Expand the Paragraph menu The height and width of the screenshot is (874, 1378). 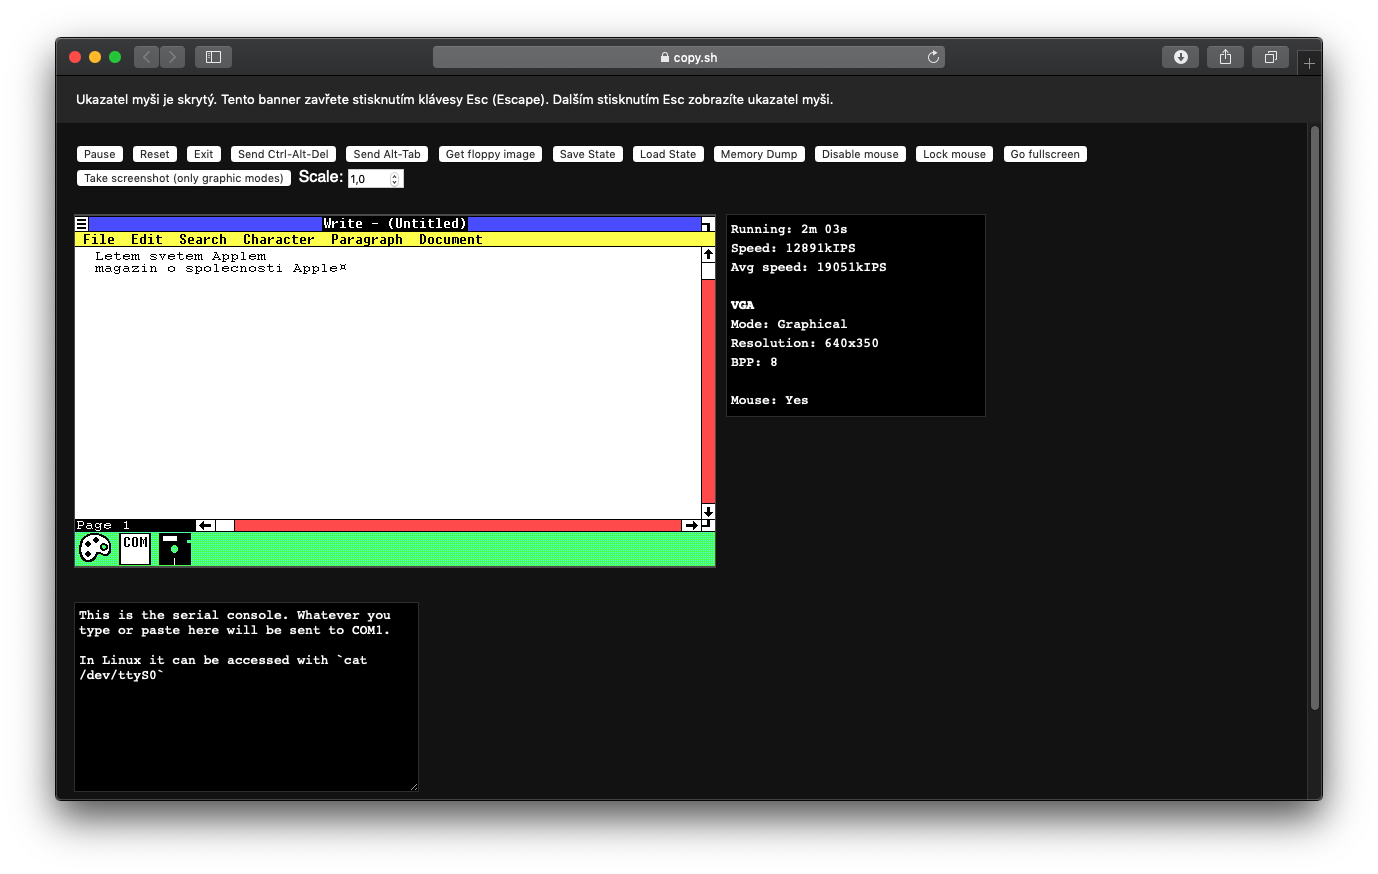click(x=366, y=240)
